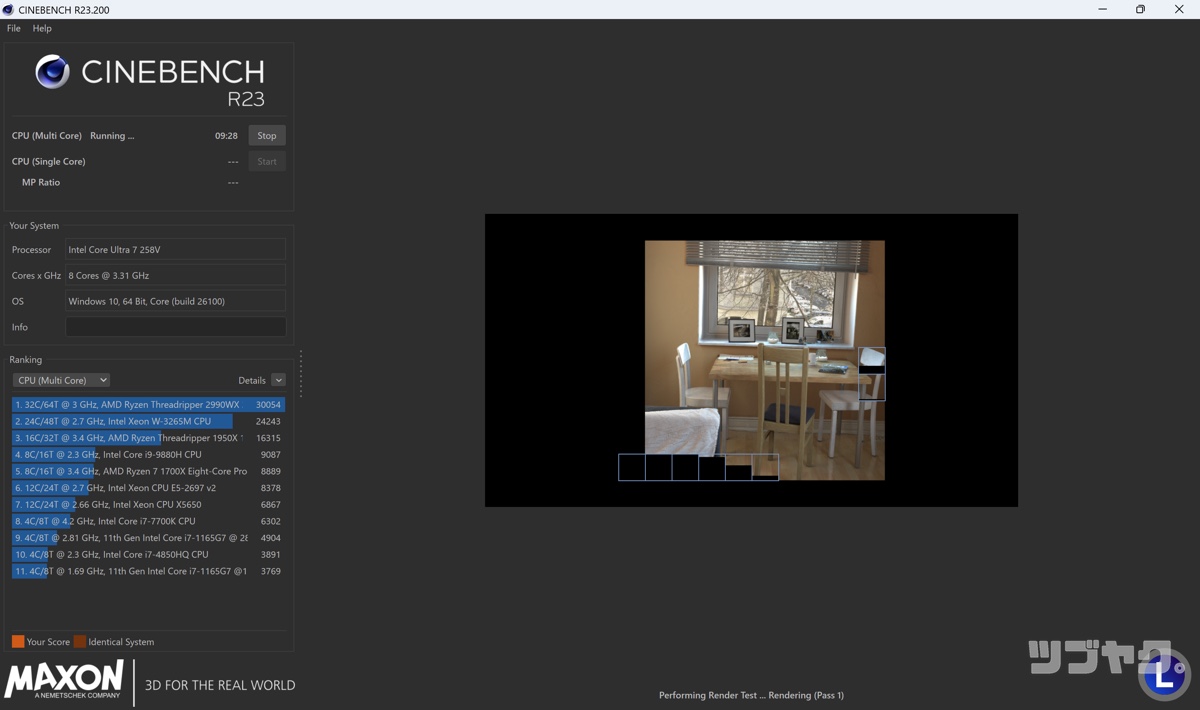Click the vertical dotted panel splitter handle
Viewport: 1200px width, 710px height.
coord(300,373)
